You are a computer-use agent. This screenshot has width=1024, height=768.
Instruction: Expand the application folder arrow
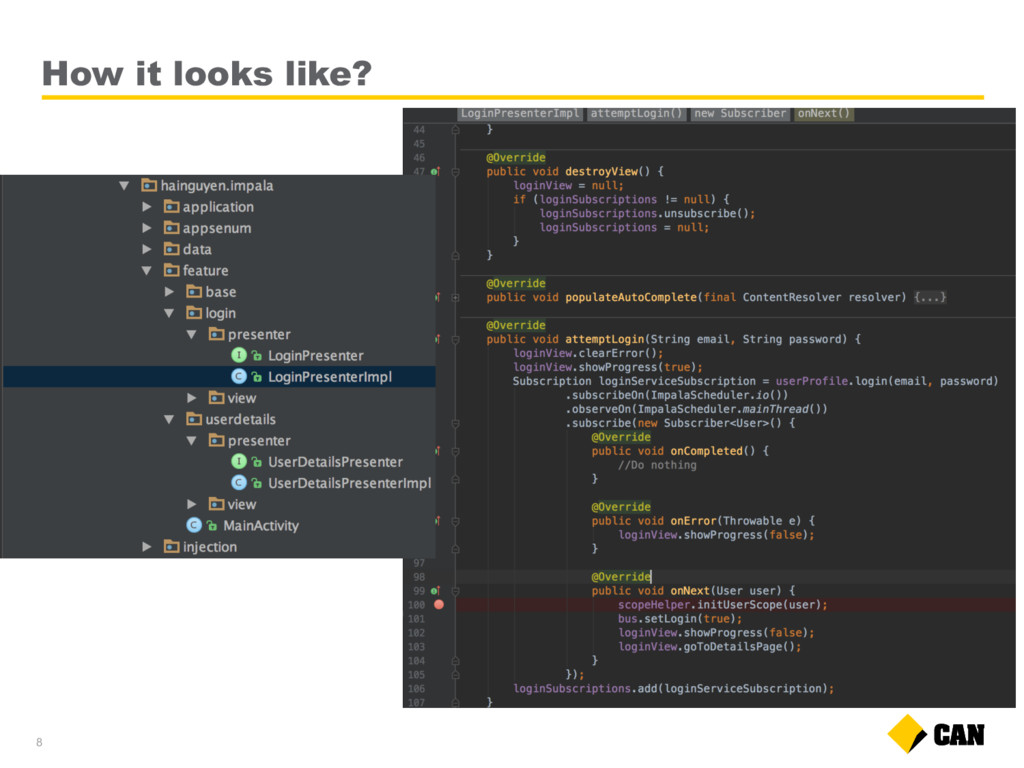147,207
